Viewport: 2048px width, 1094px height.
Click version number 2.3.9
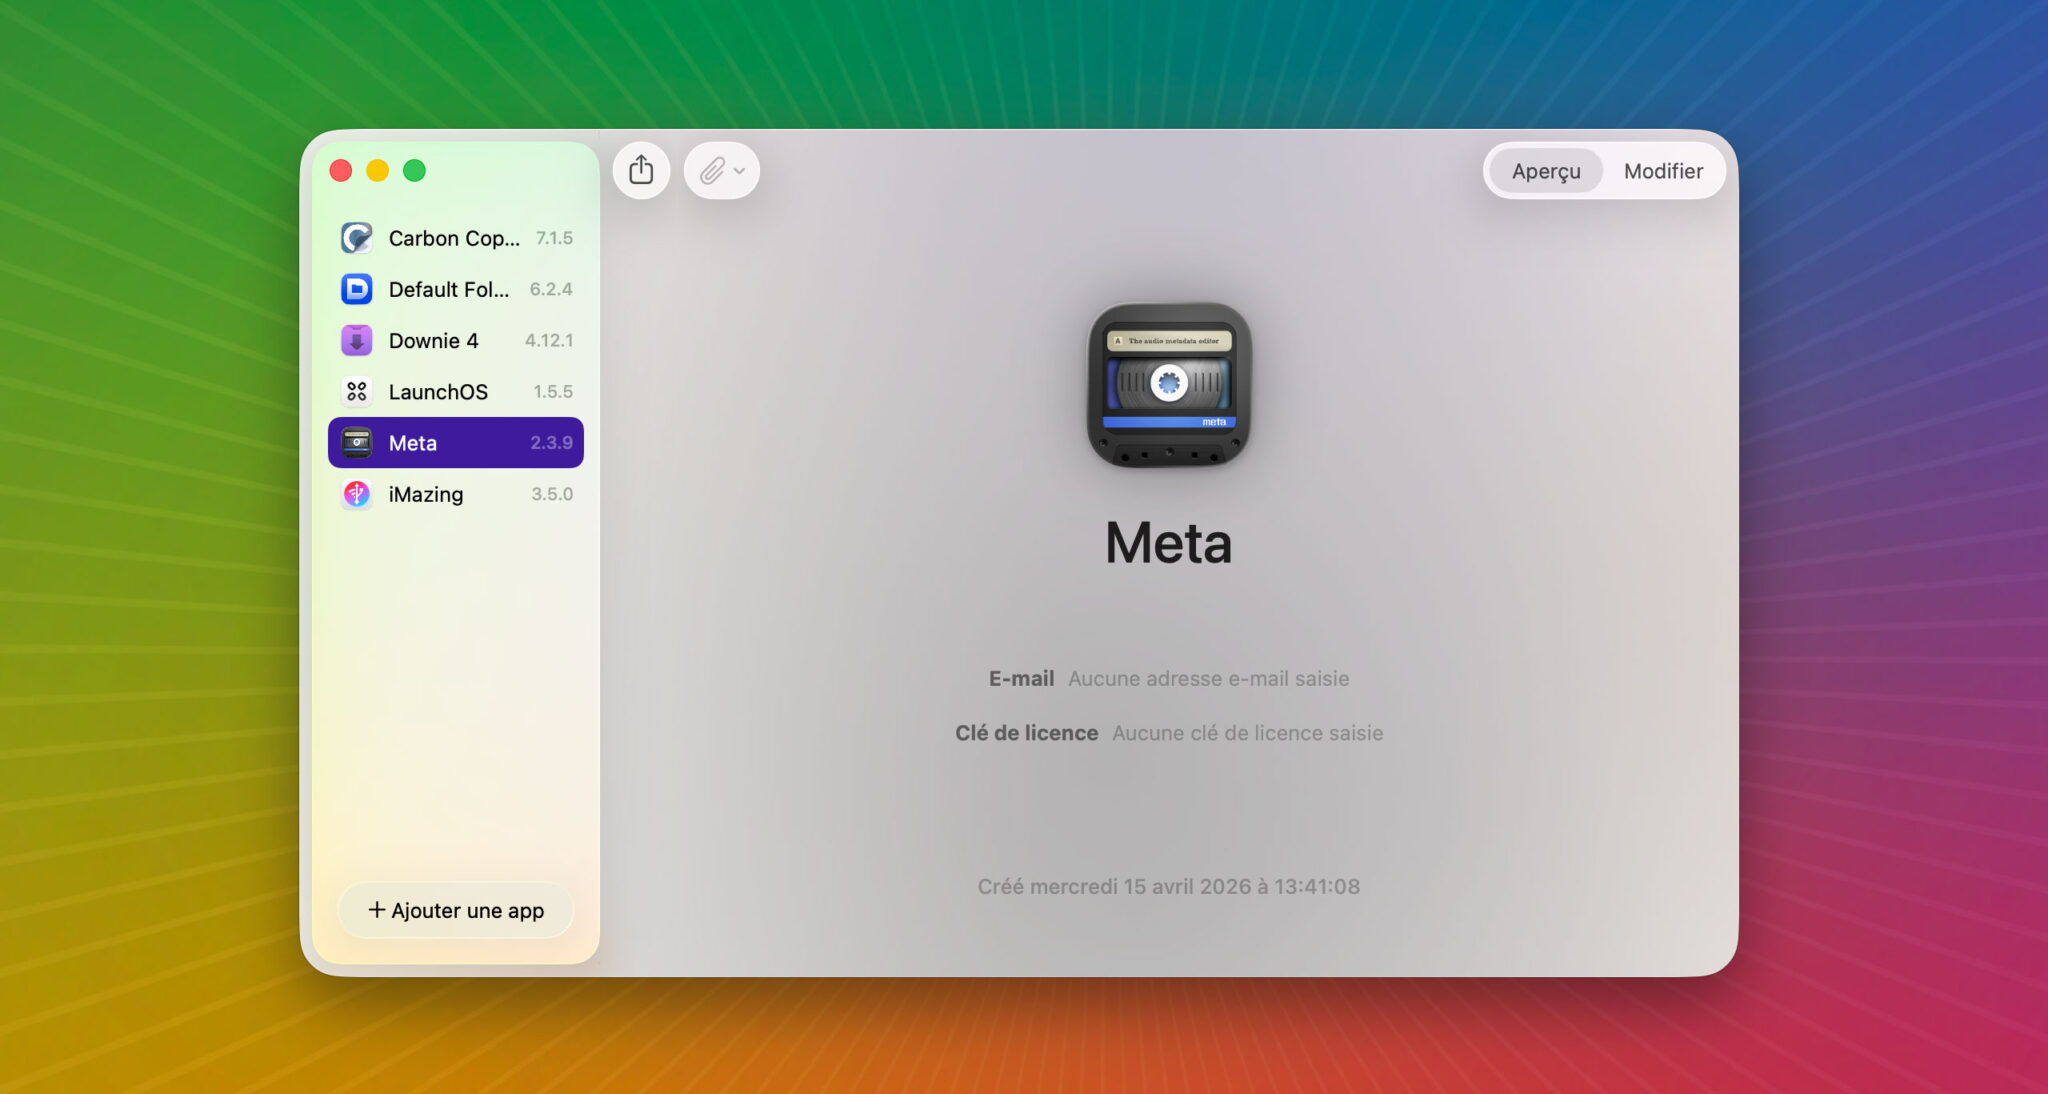551,442
